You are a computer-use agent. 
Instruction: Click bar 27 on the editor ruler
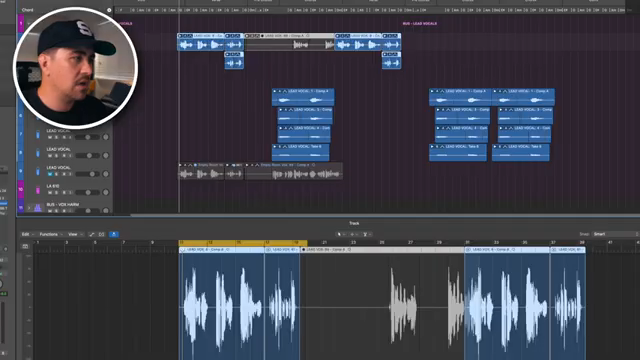click(410, 242)
